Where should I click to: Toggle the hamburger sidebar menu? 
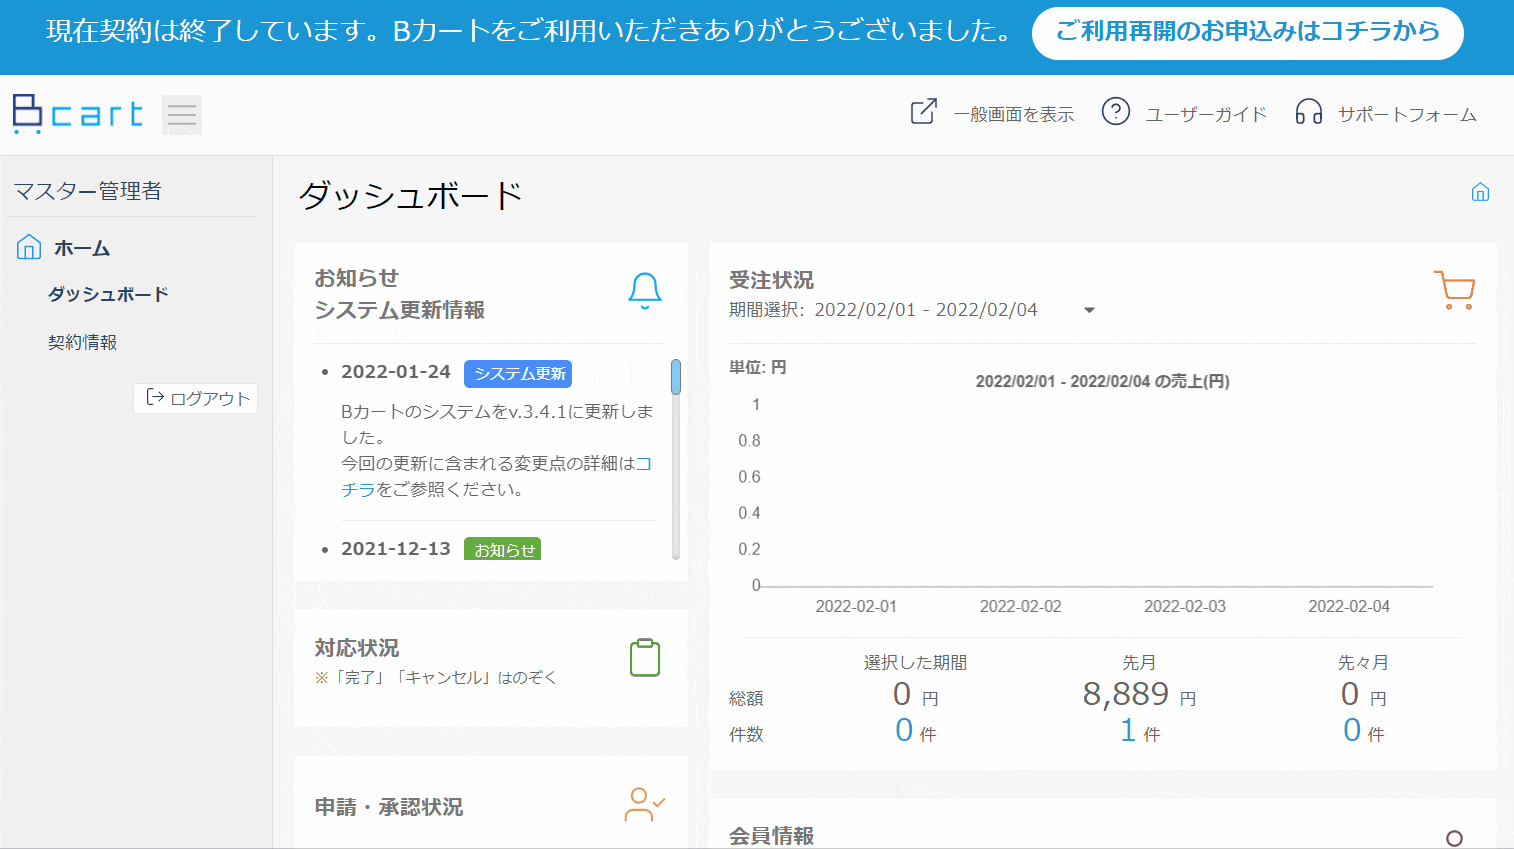(x=182, y=115)
